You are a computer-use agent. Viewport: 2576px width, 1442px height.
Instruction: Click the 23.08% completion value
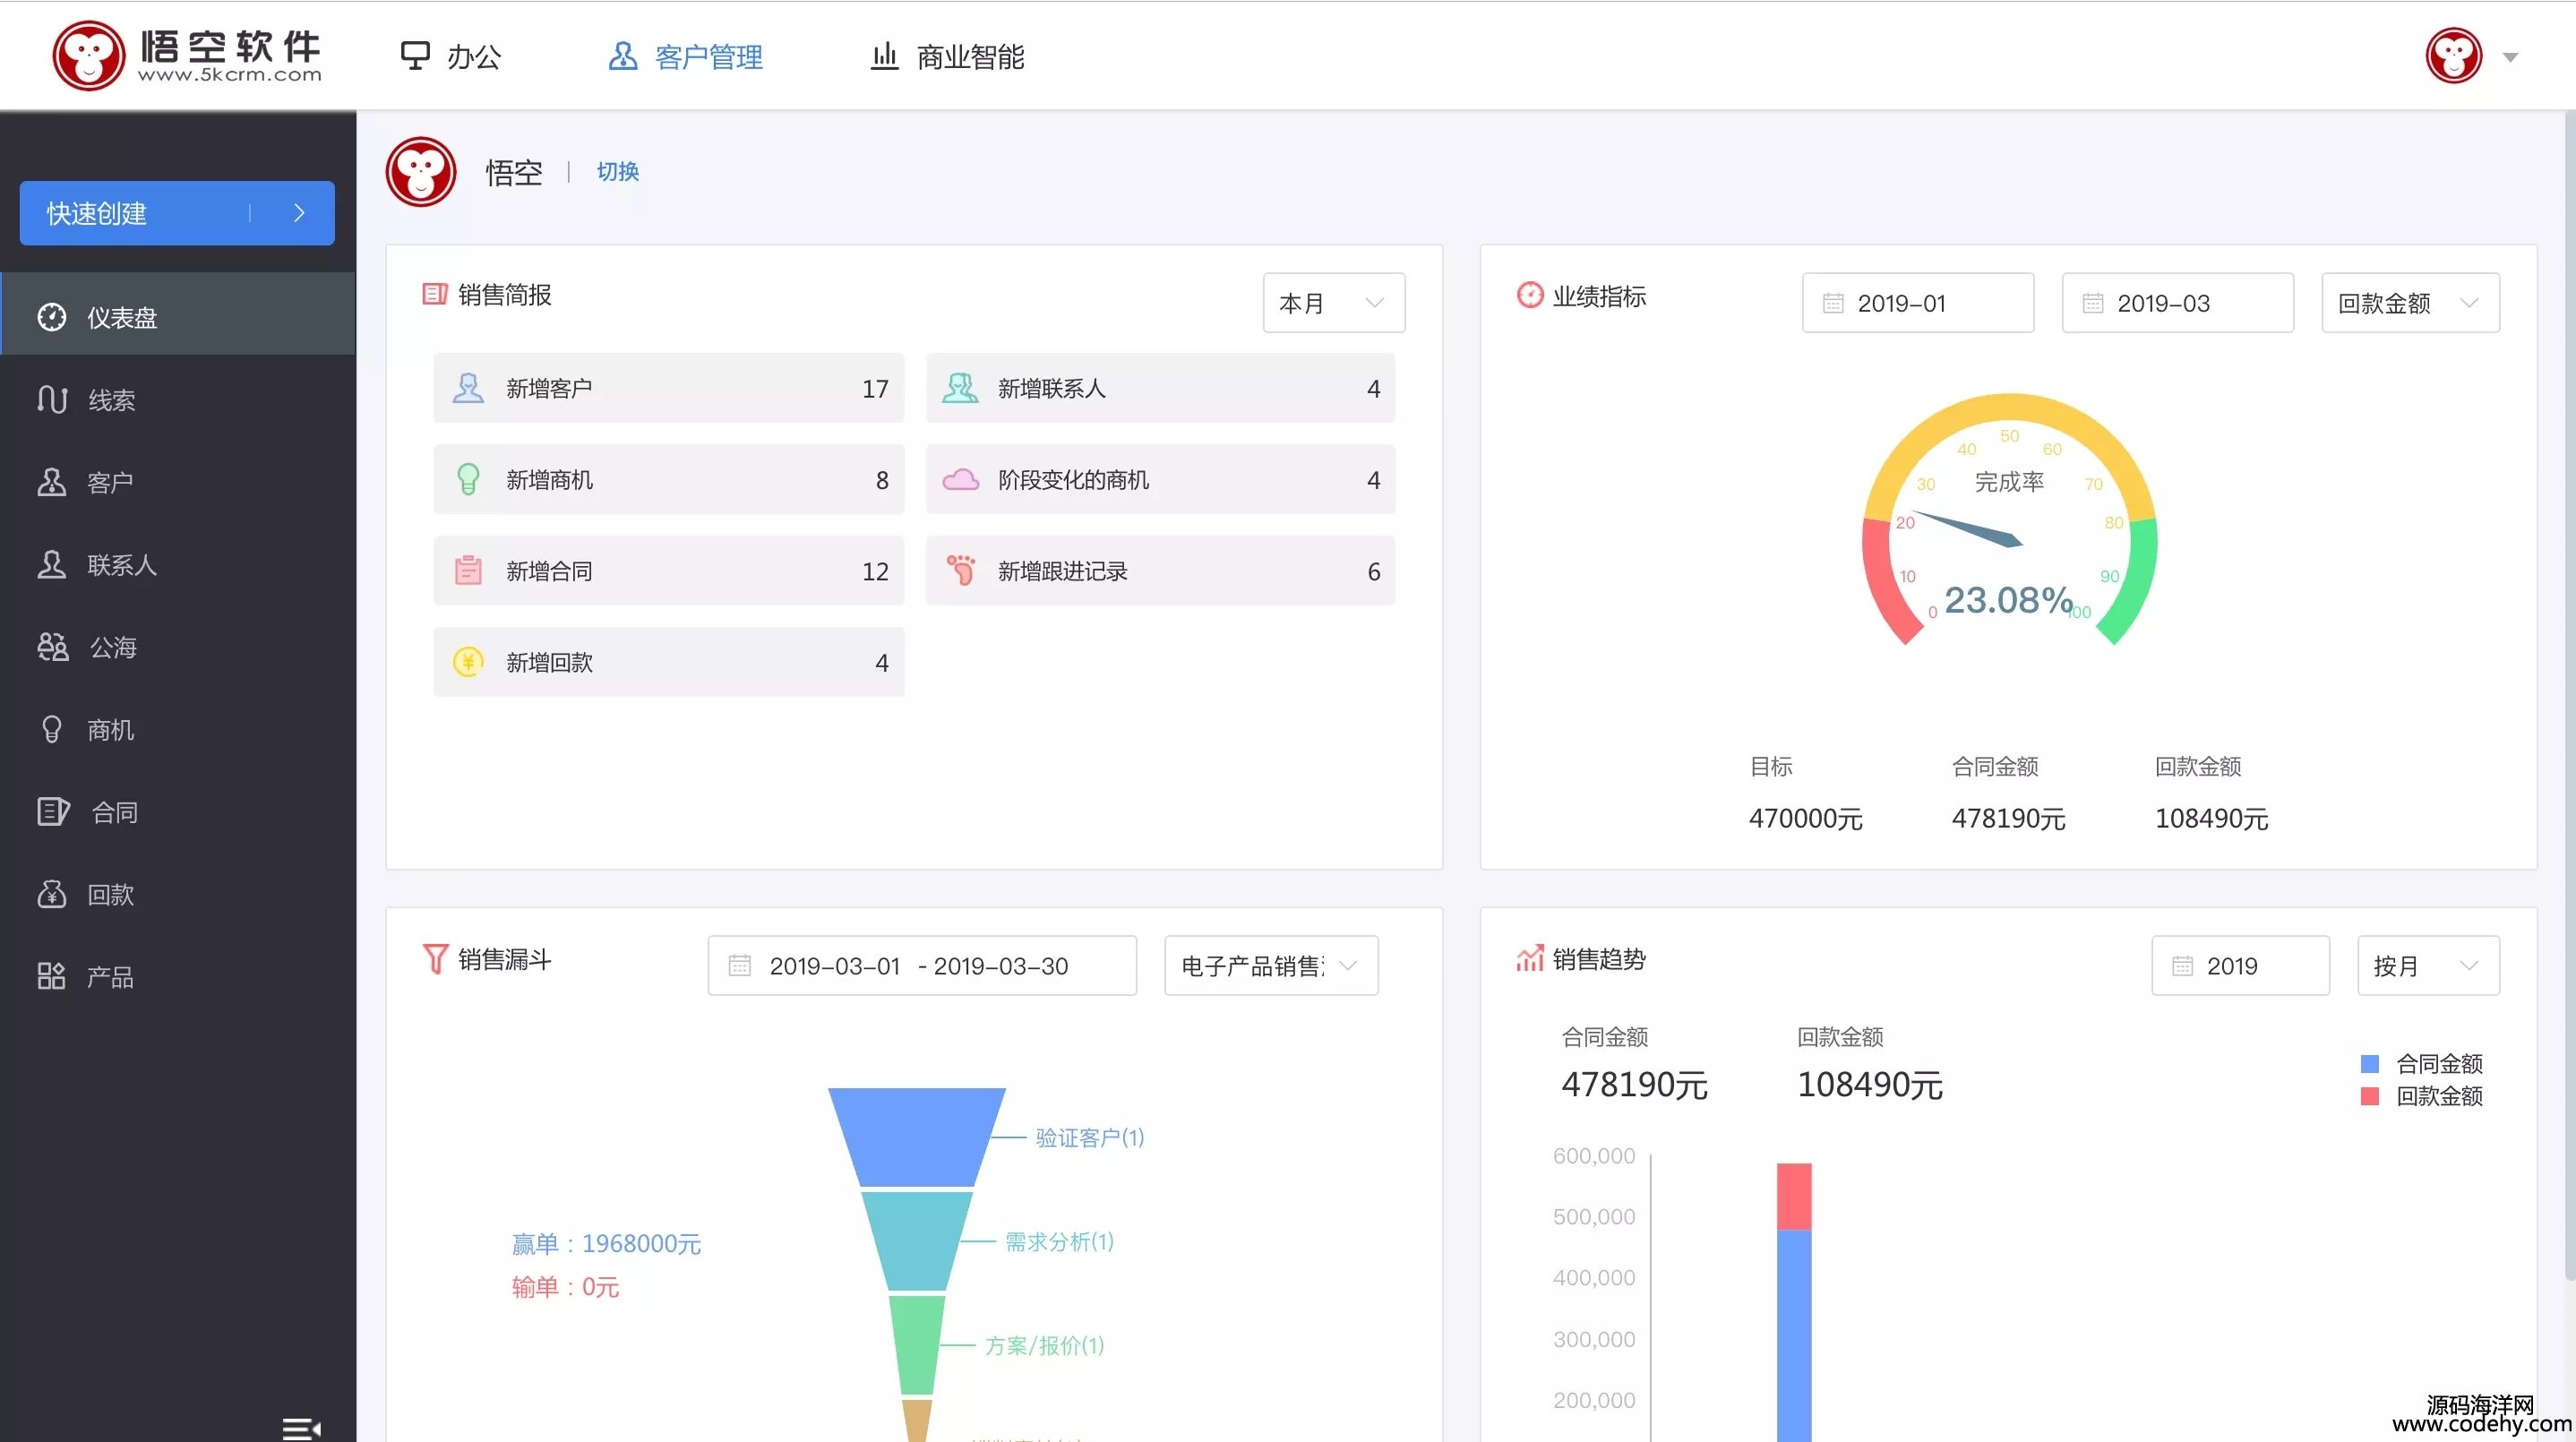(2008, 600)
